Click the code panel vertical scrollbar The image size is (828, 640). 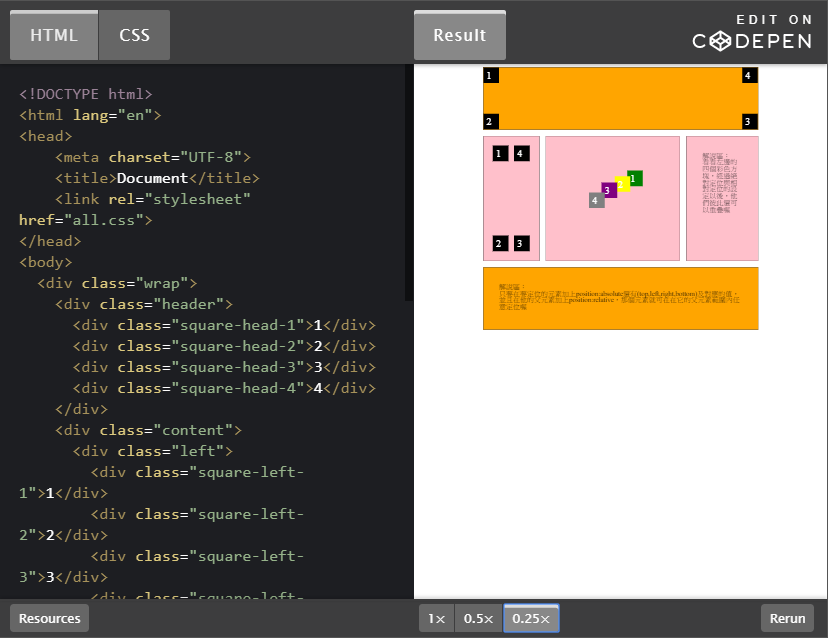tap(409, 183)
